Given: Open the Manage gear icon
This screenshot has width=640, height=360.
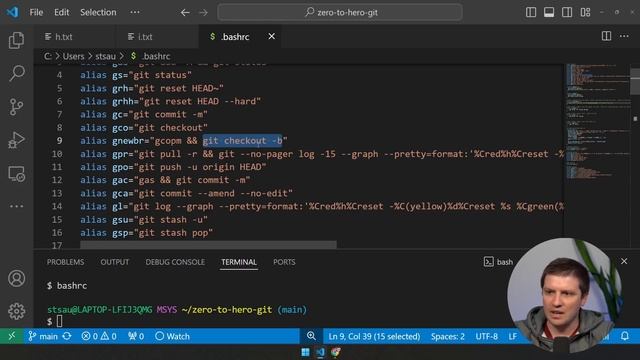Looking at the screenshot, I should coord(16,311).
